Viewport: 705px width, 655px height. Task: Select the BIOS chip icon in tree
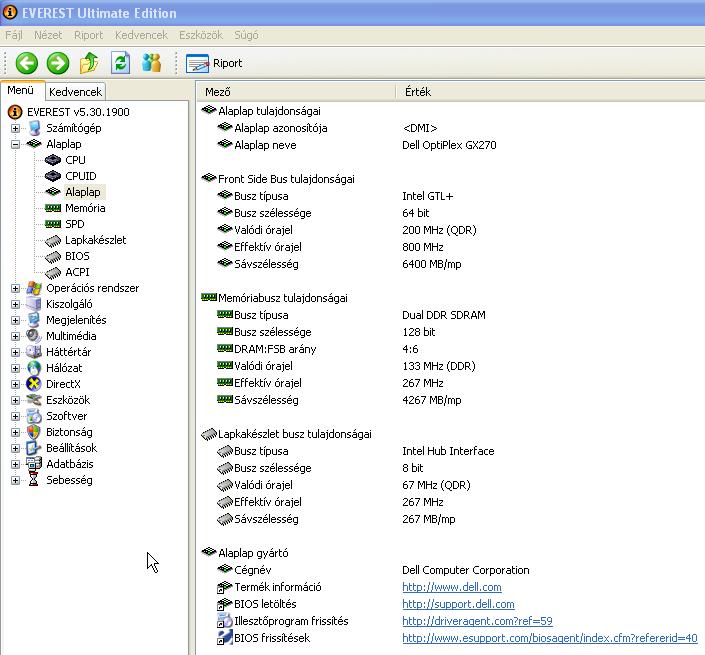[53, 257]
